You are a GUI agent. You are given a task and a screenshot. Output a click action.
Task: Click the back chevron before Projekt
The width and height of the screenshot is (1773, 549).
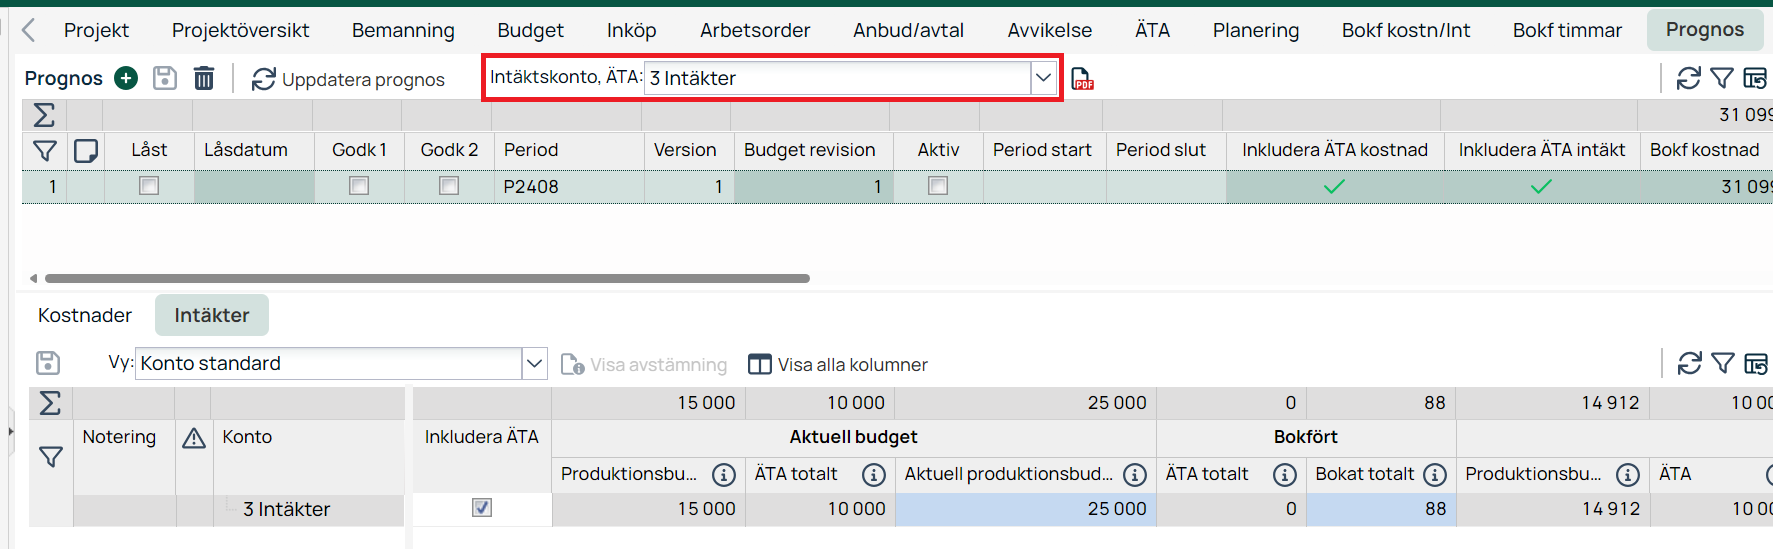[x=29, y=30]
